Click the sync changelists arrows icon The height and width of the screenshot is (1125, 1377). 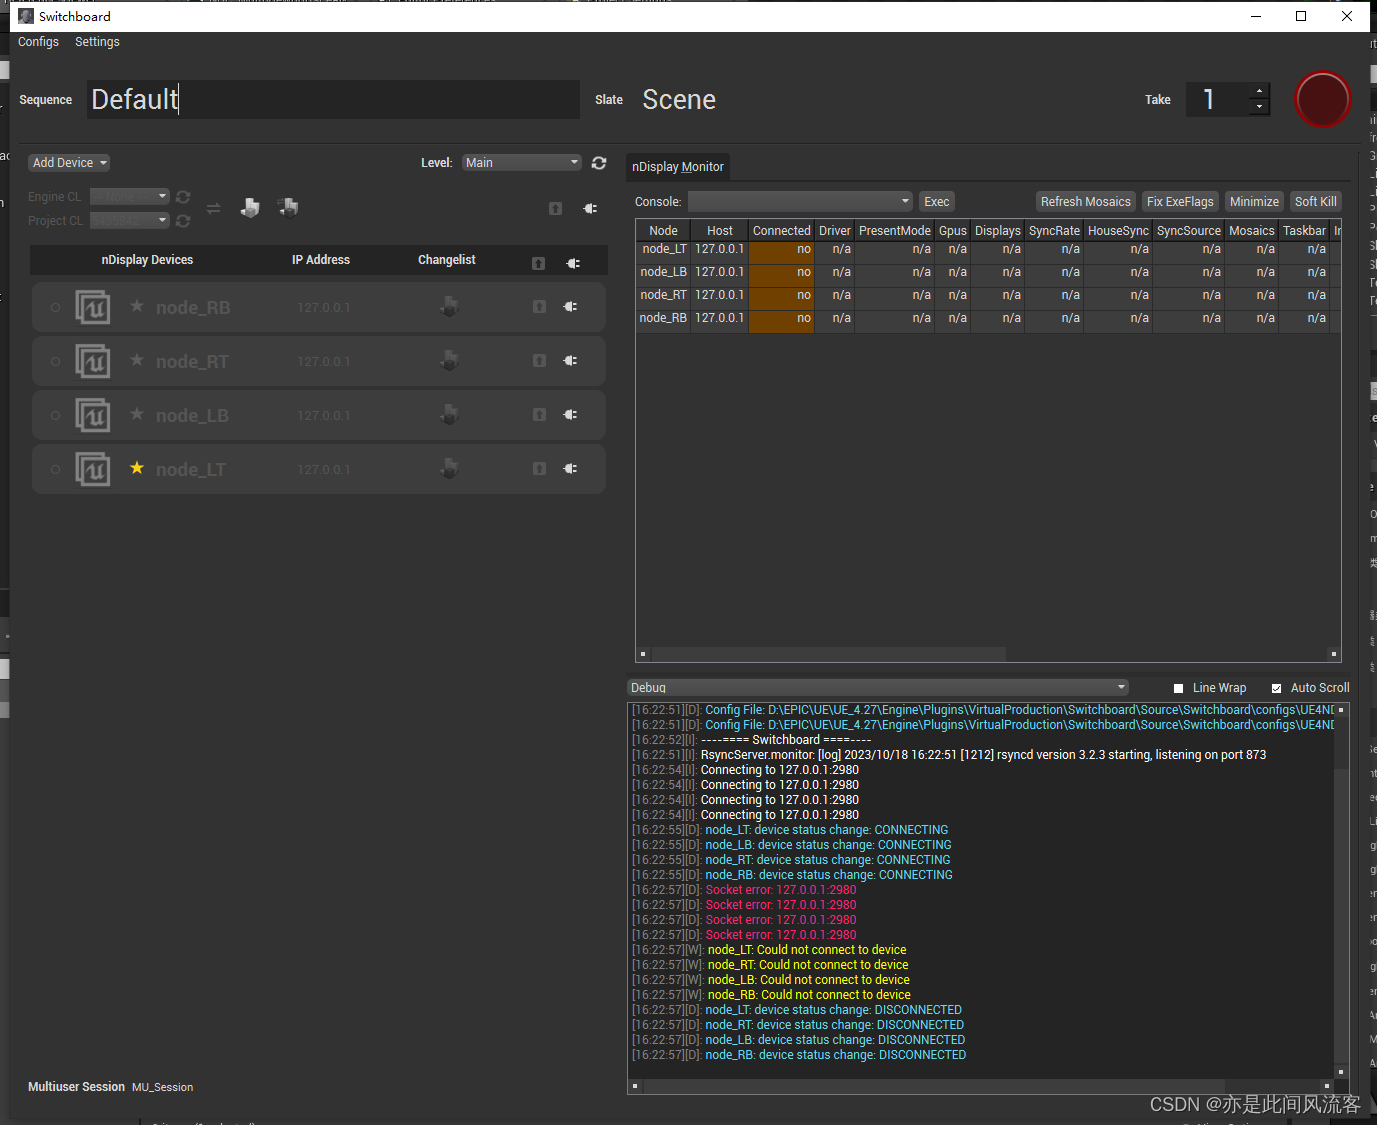[x=213, y=208]
